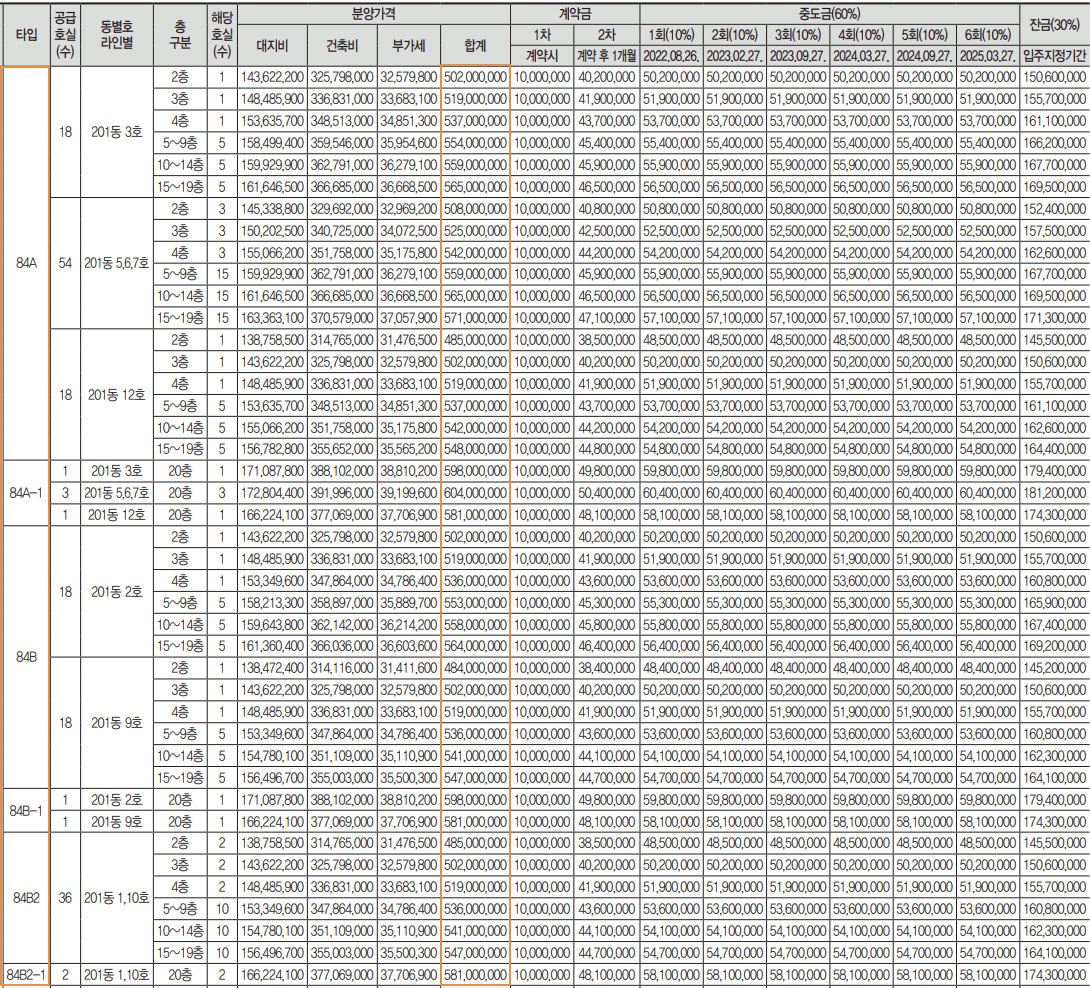Click the 558,000,000 total cell

click(x=475, y=624)
